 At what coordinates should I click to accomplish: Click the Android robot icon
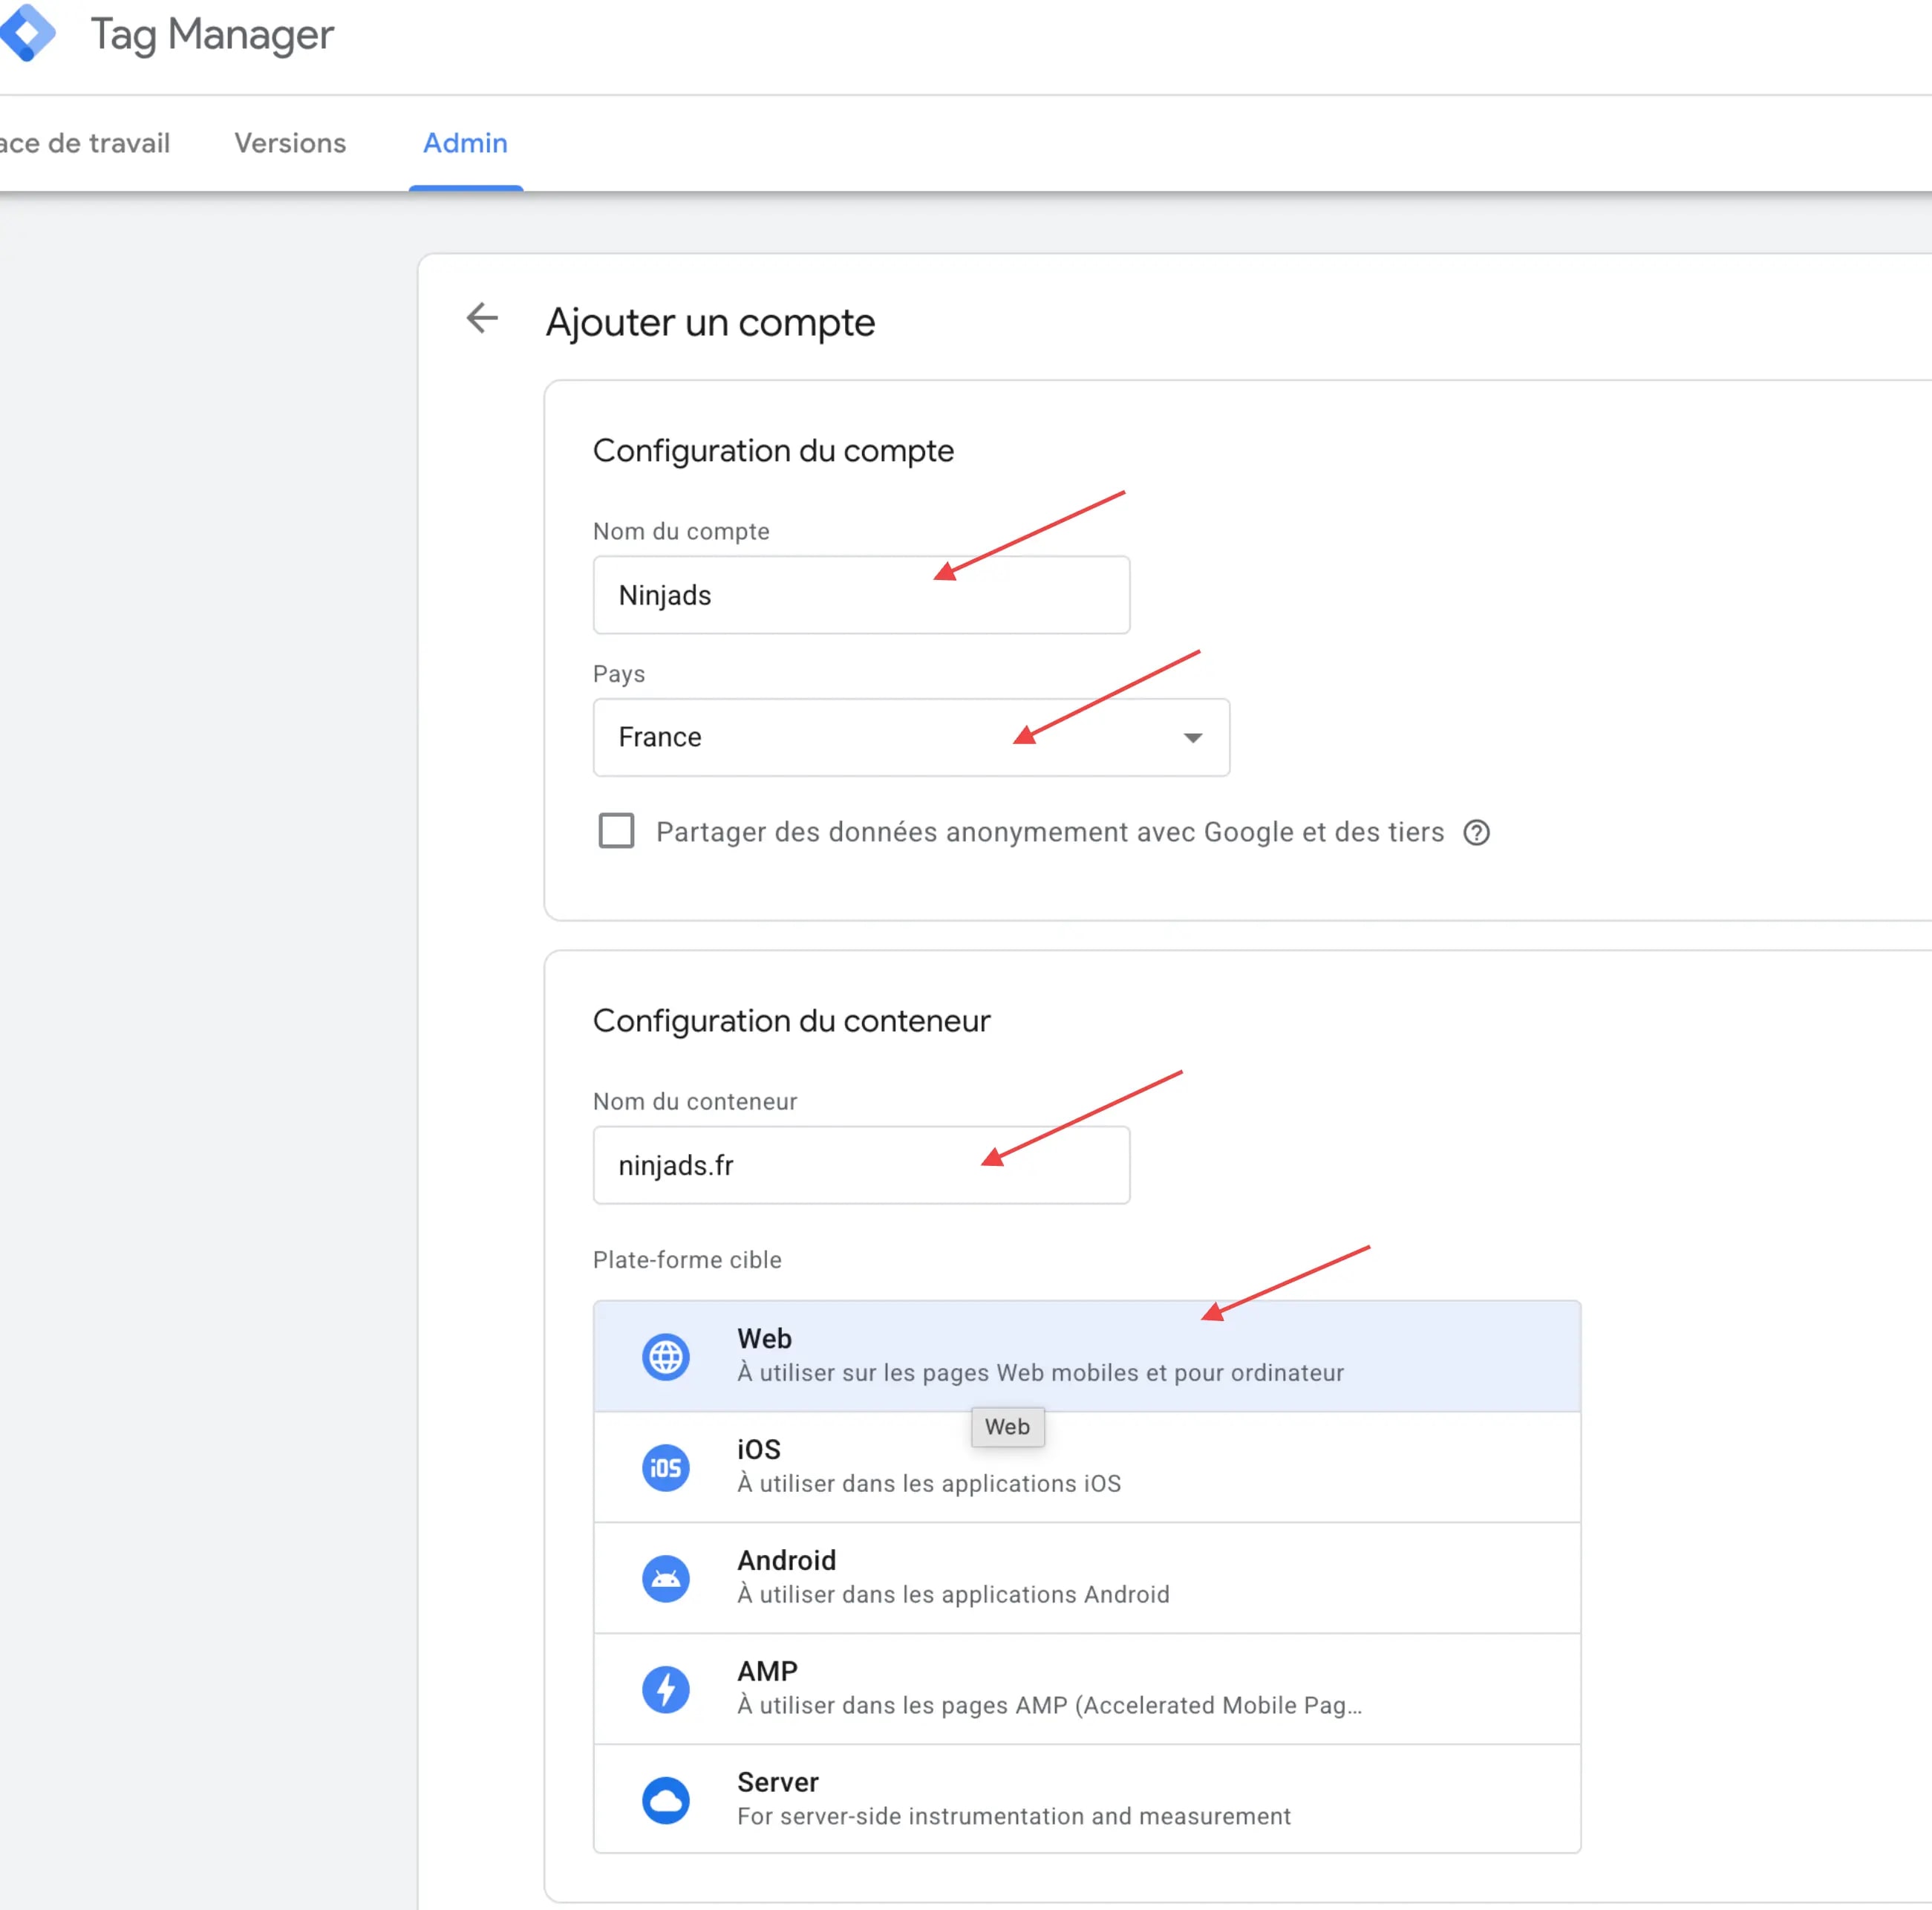point(665,1579)
